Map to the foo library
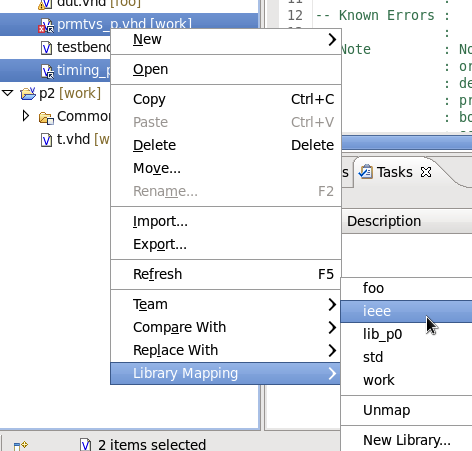The height and width of the screenshot is (451, 472). [406, 288]
